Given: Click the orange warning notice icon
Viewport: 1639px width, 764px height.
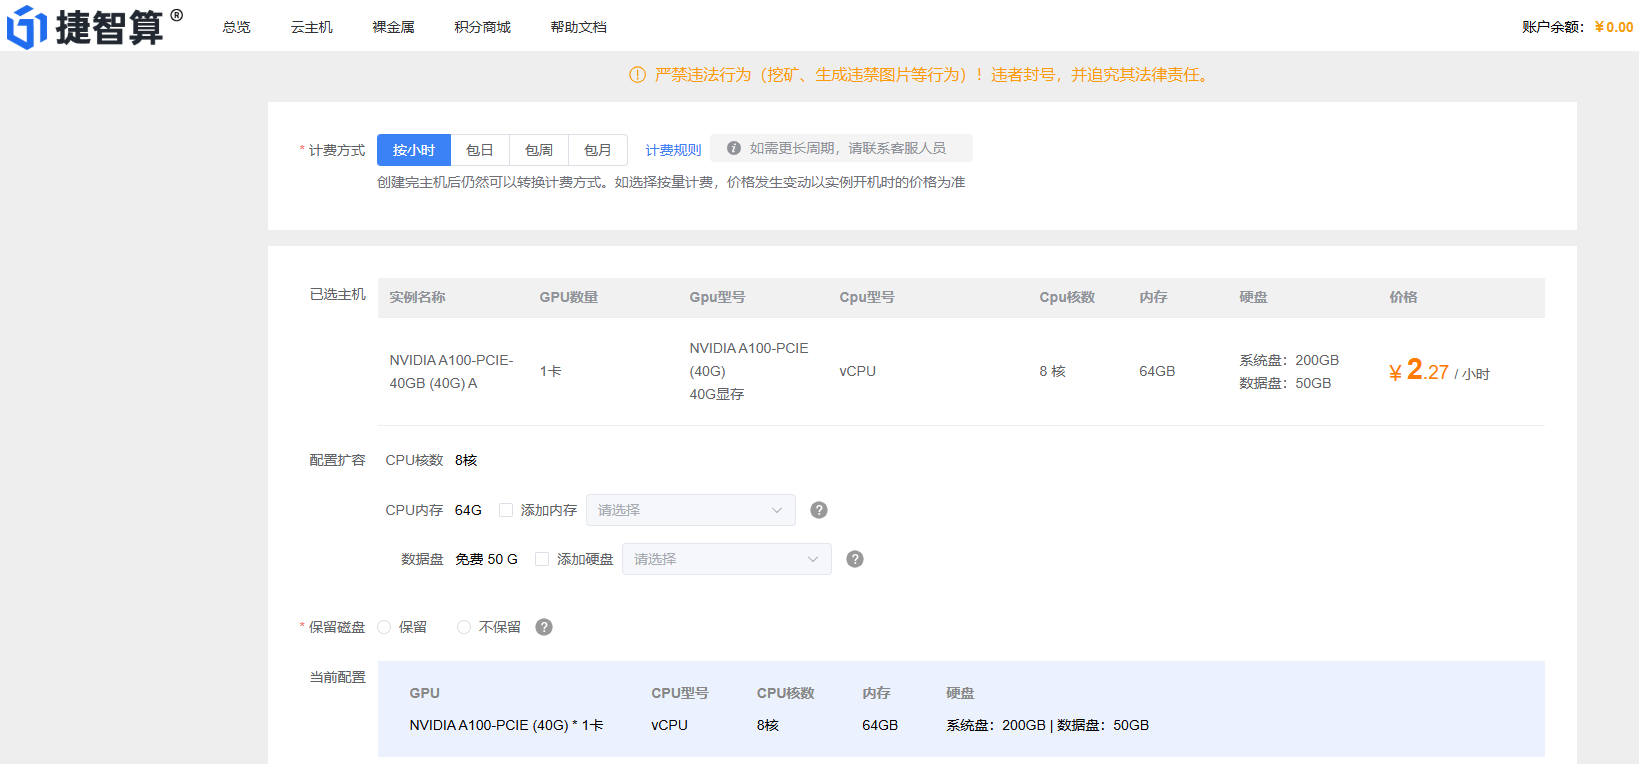Looking at the screenshot, I should point(637,75).
